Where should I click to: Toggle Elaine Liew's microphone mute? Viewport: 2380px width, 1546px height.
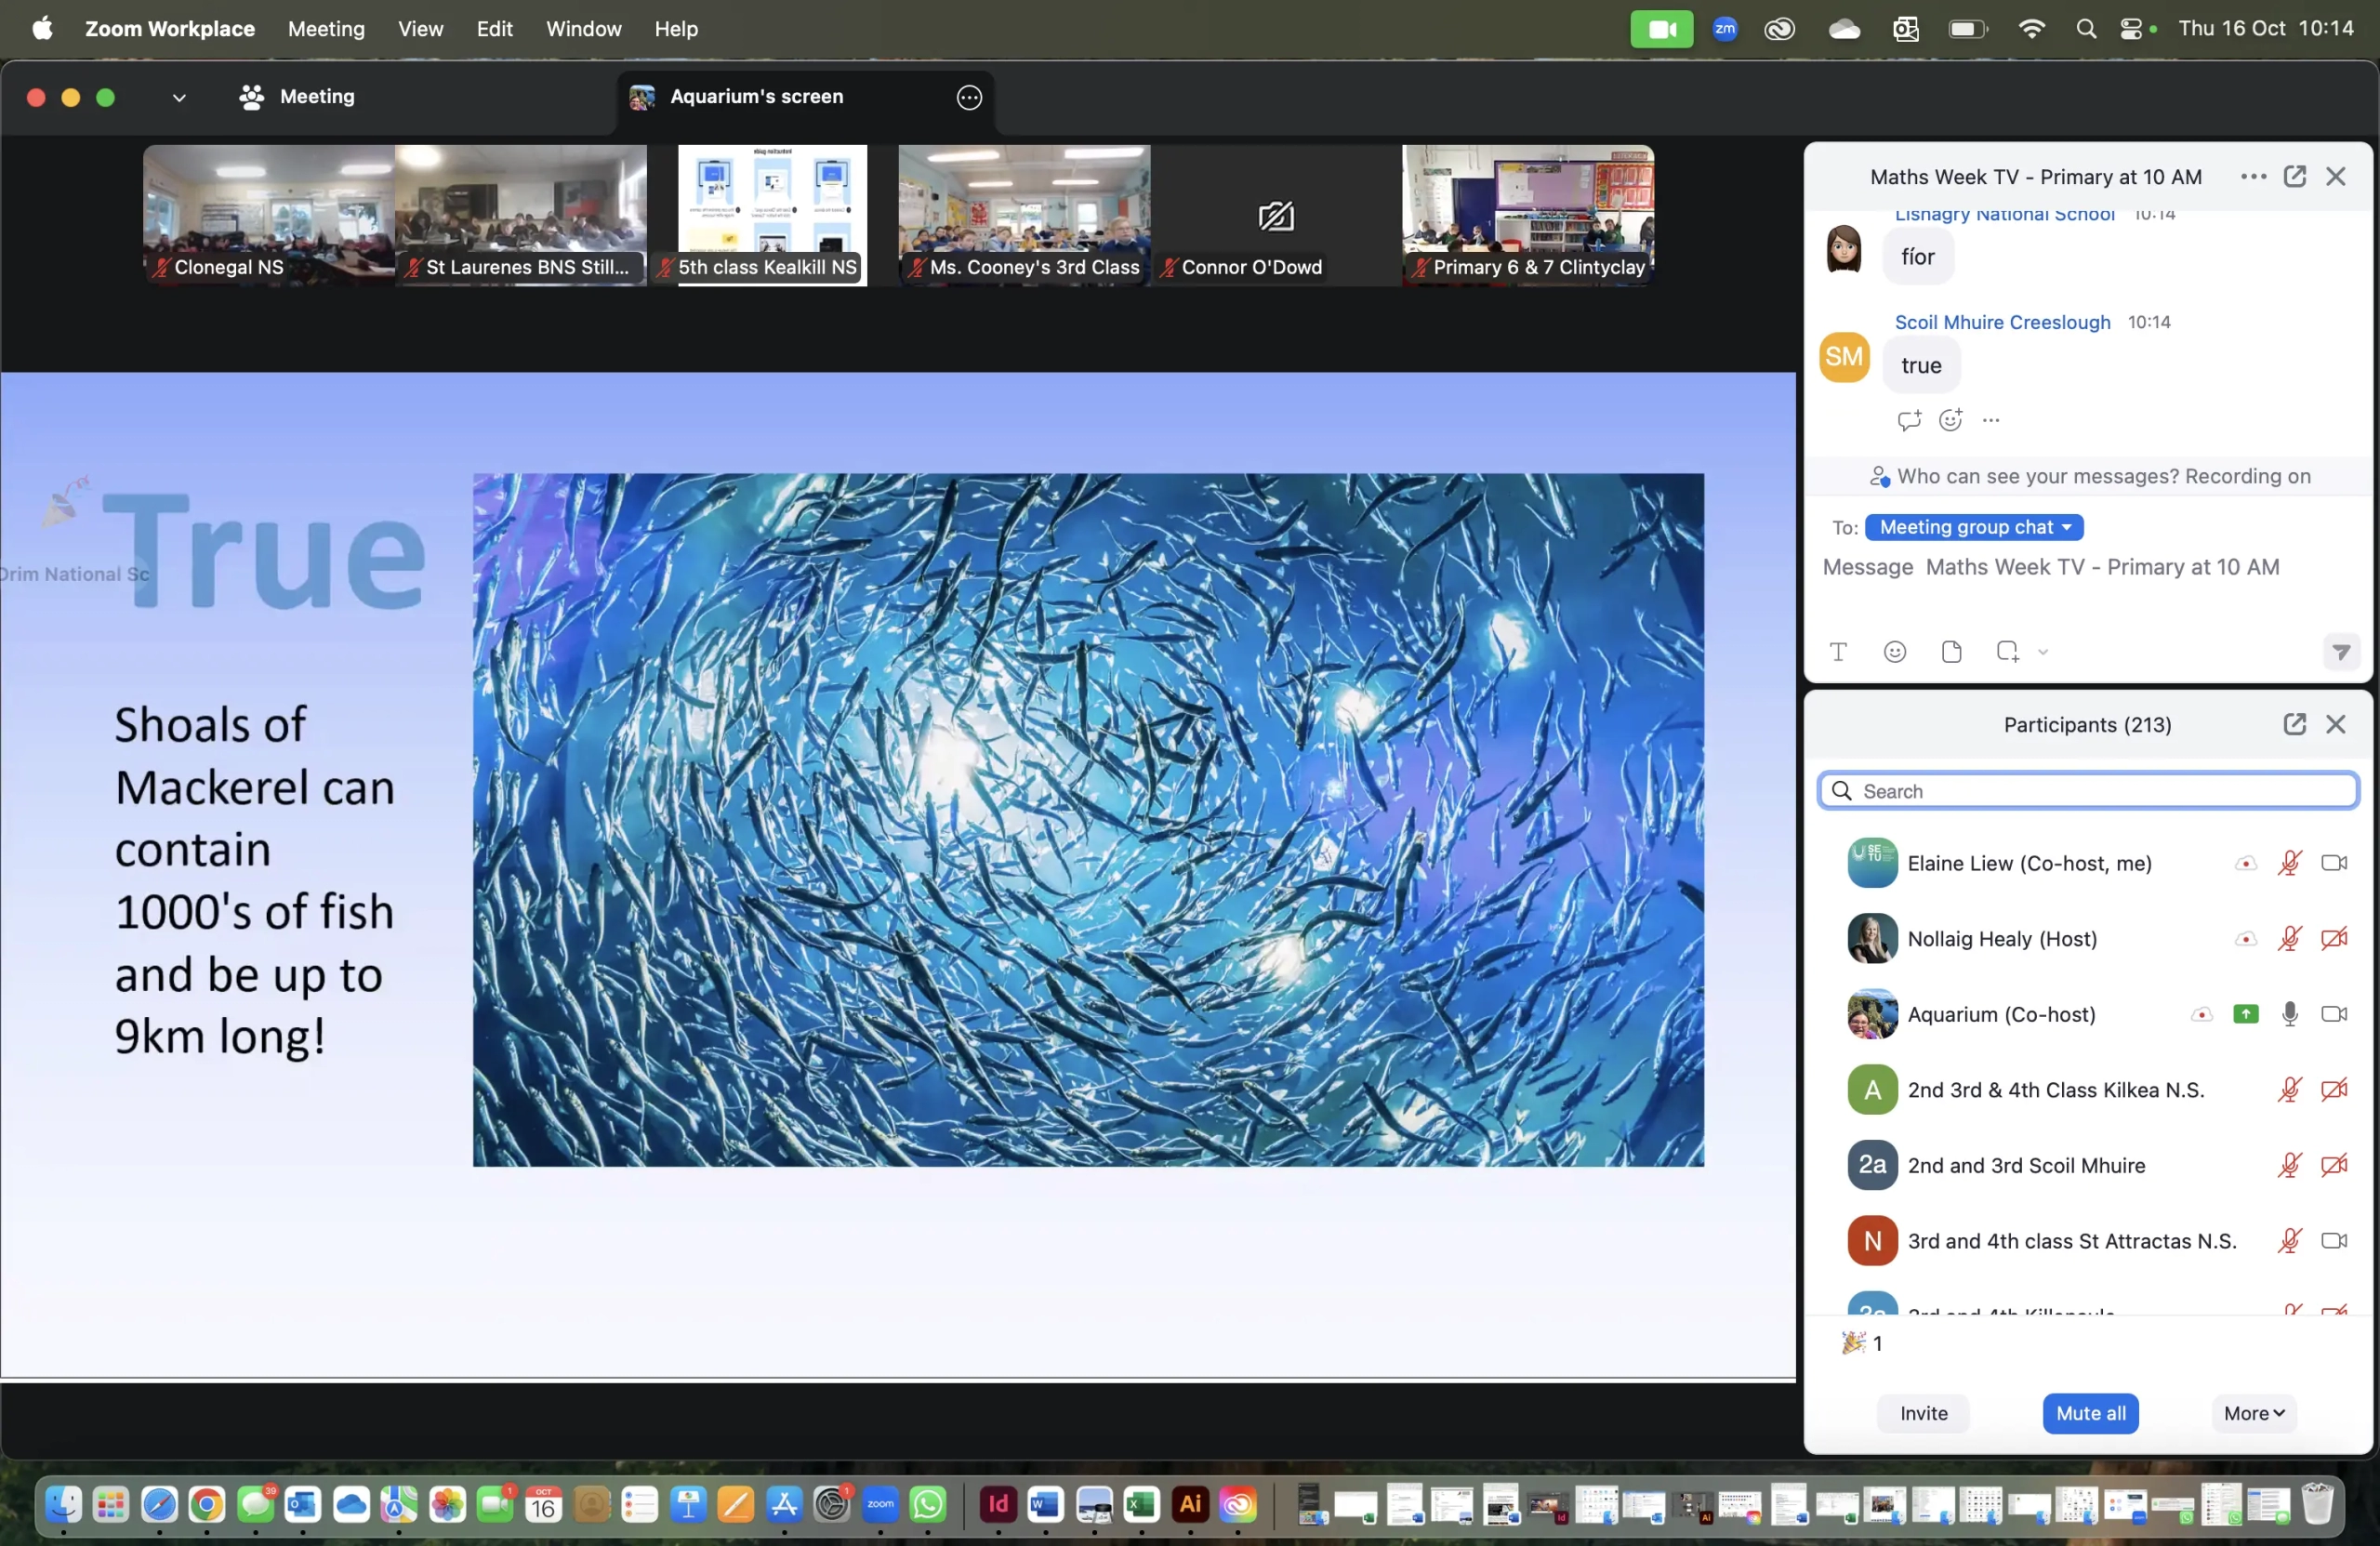point(2289,863)
